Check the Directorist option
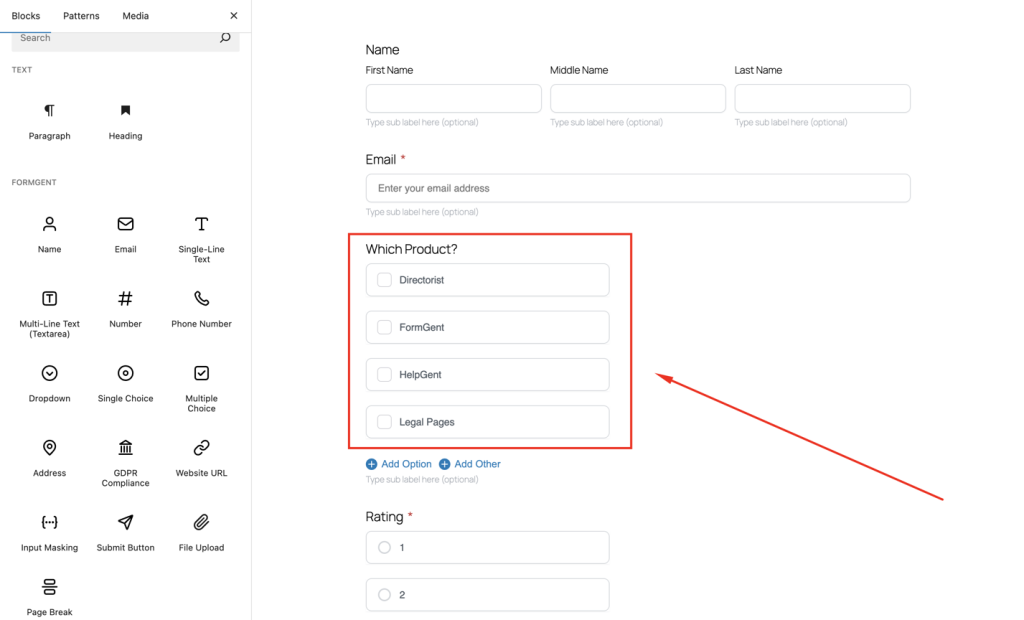The height and width of the screenshot is (620, 1024). point(385,280)
